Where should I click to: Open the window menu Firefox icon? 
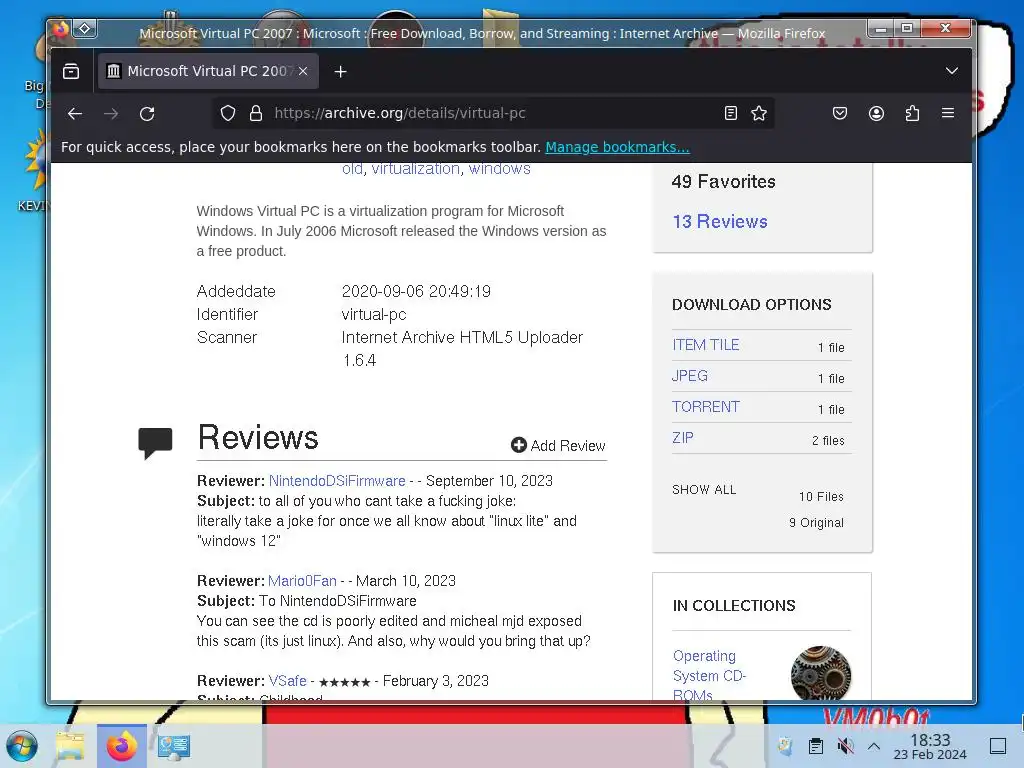click(61, 29)
